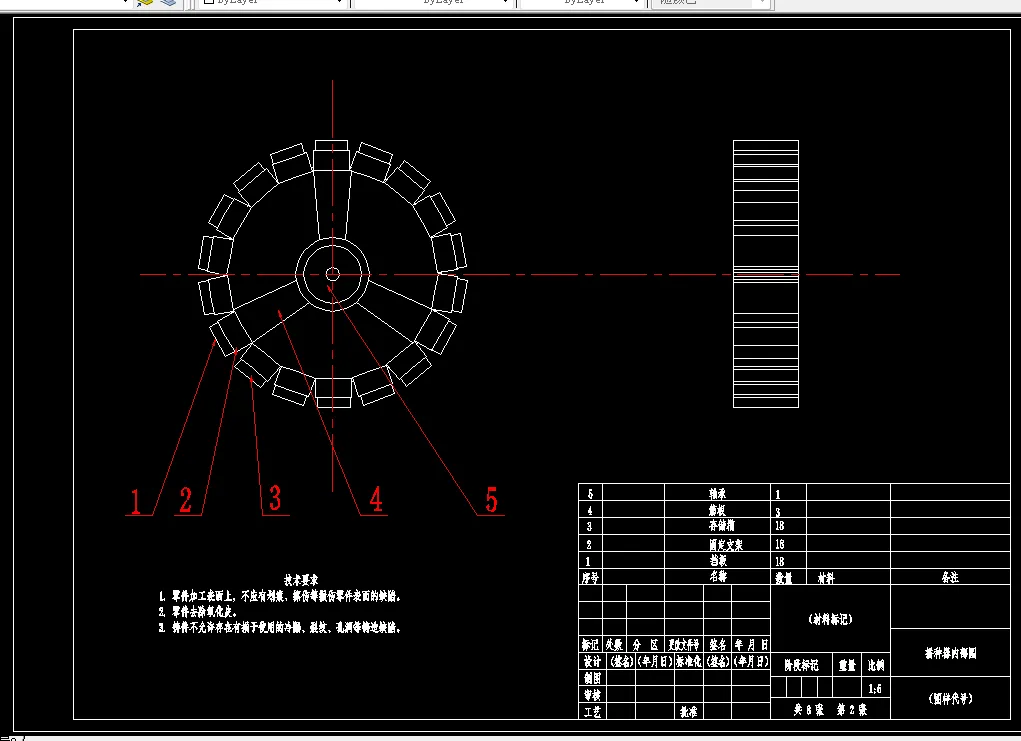Click the 技术要求 heading text
Viewport: 1021px width, 741px height.
pyautogui.click(x=301, y=580)
